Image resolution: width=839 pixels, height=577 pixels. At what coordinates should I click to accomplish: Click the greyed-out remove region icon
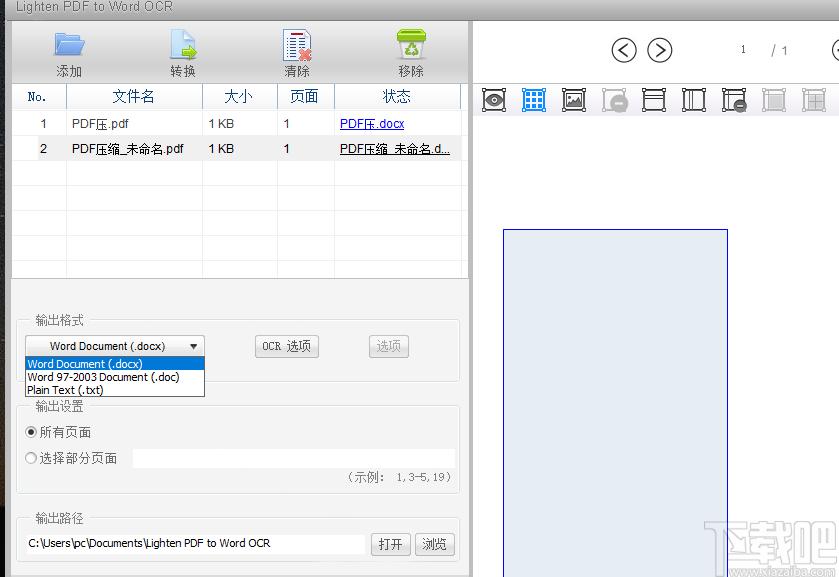pyautogui.click(x=614, y=100)
